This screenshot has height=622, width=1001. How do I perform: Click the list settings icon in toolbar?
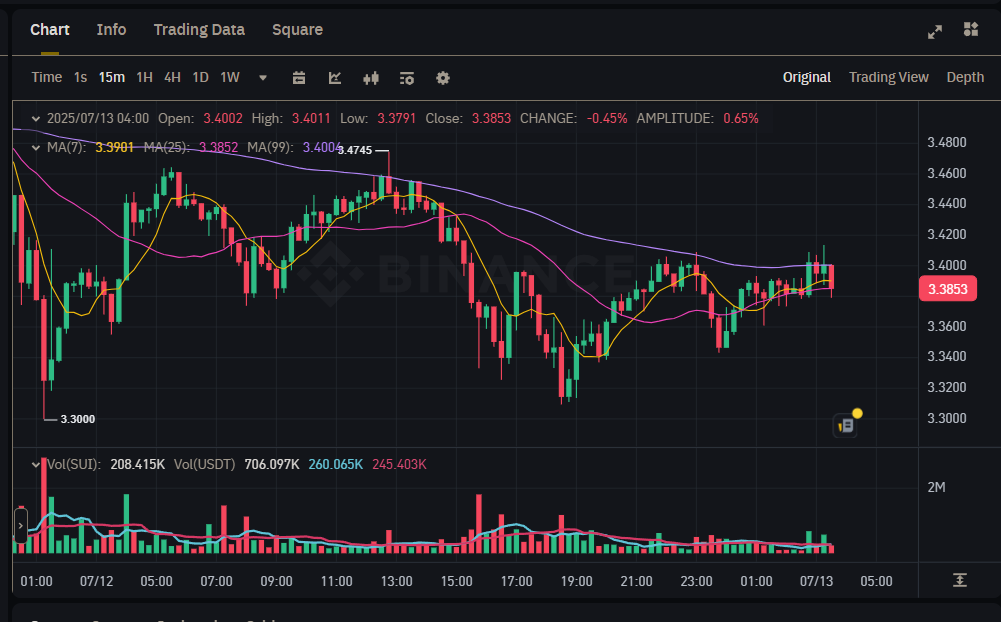click(x=407, y=78)
